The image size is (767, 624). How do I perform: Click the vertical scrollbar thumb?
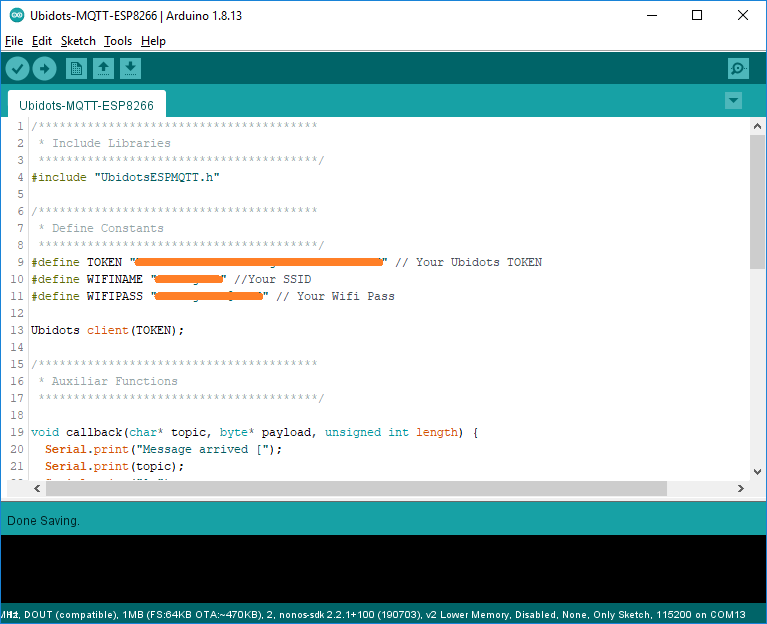[x=757, y=201]
